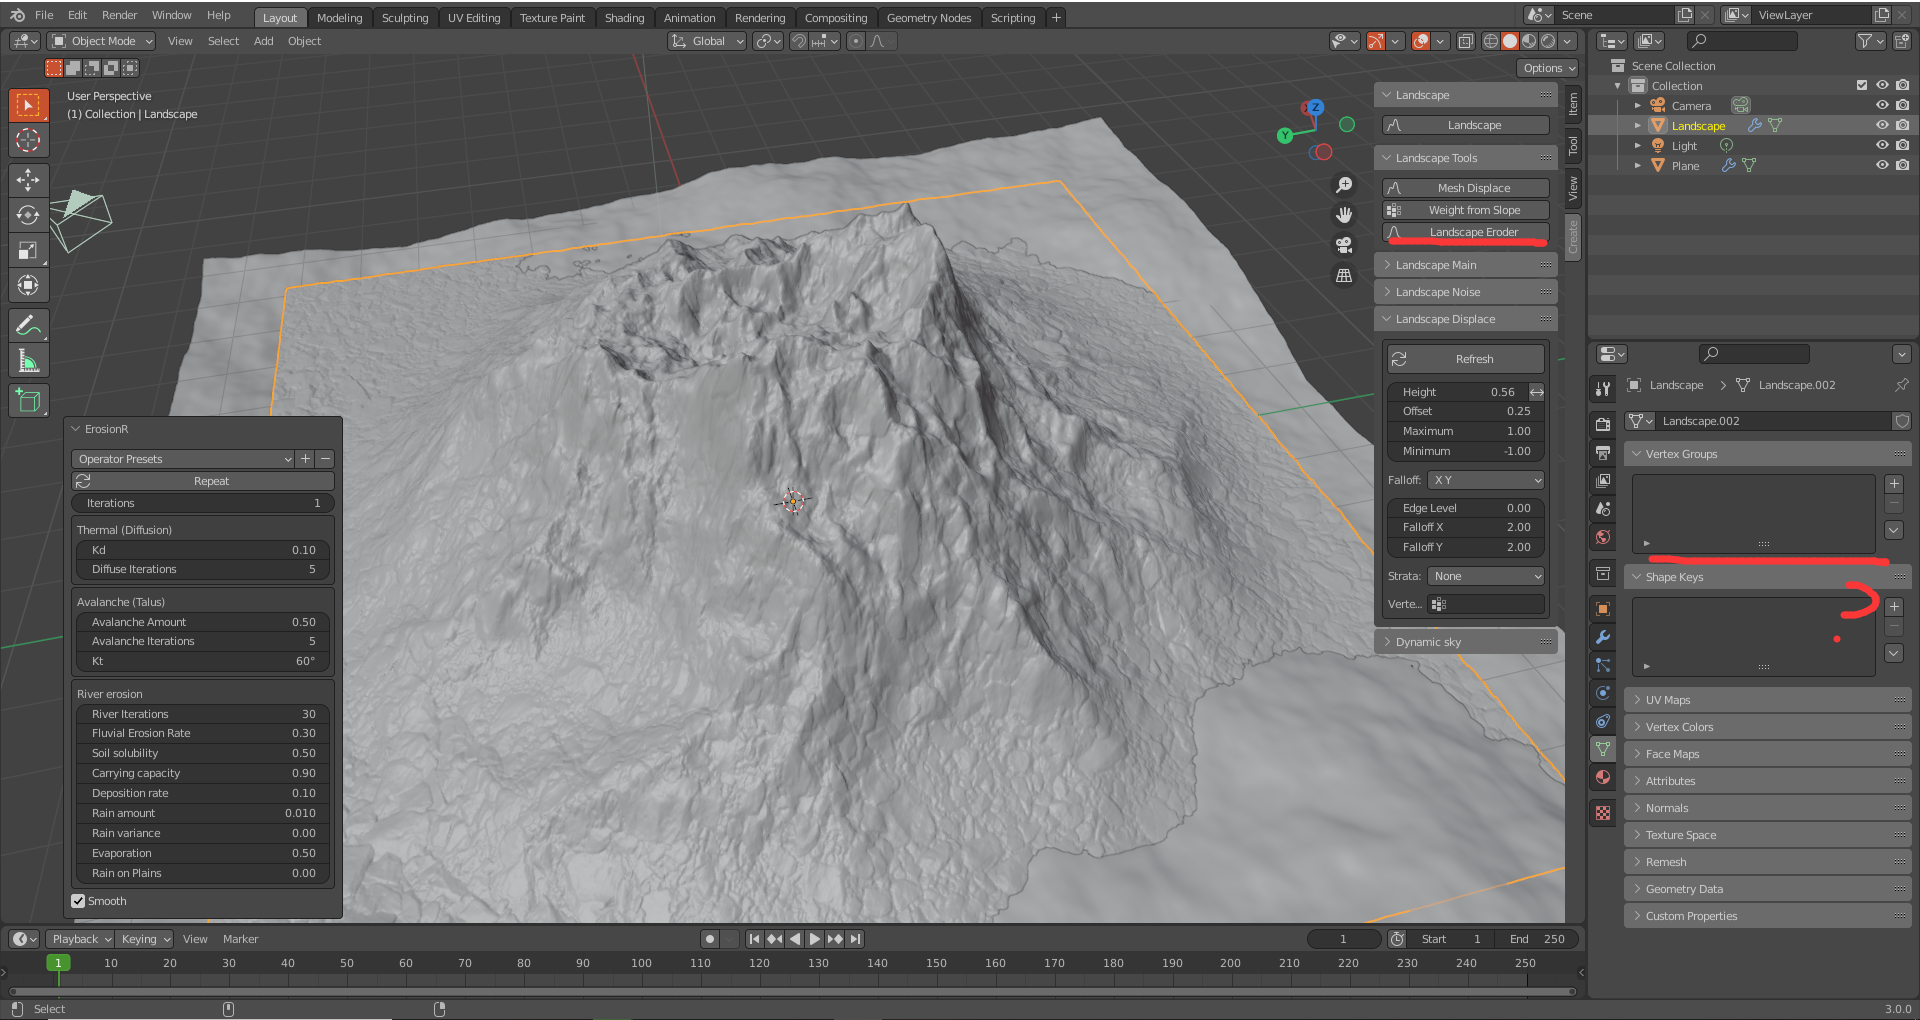Uncheck the Smooth checkbox
Image resolution: width=1920 pixels, height=1020 pixels.
(x=78, y=901)
